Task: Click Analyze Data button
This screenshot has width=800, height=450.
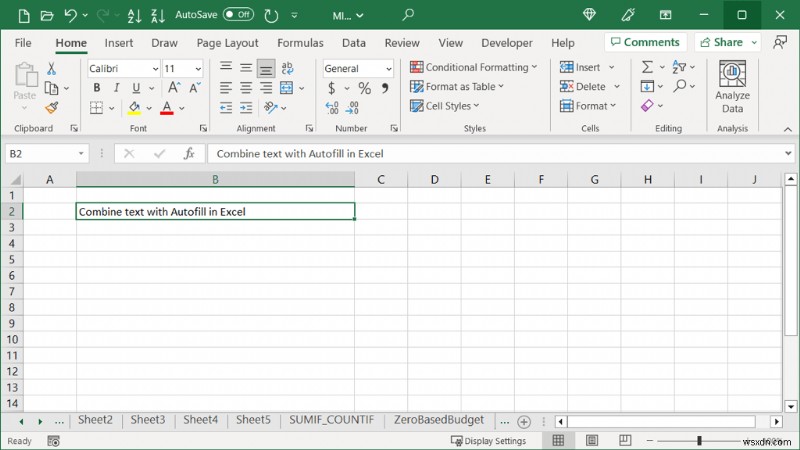Action: pyautogui.click(x=732, y=87)
